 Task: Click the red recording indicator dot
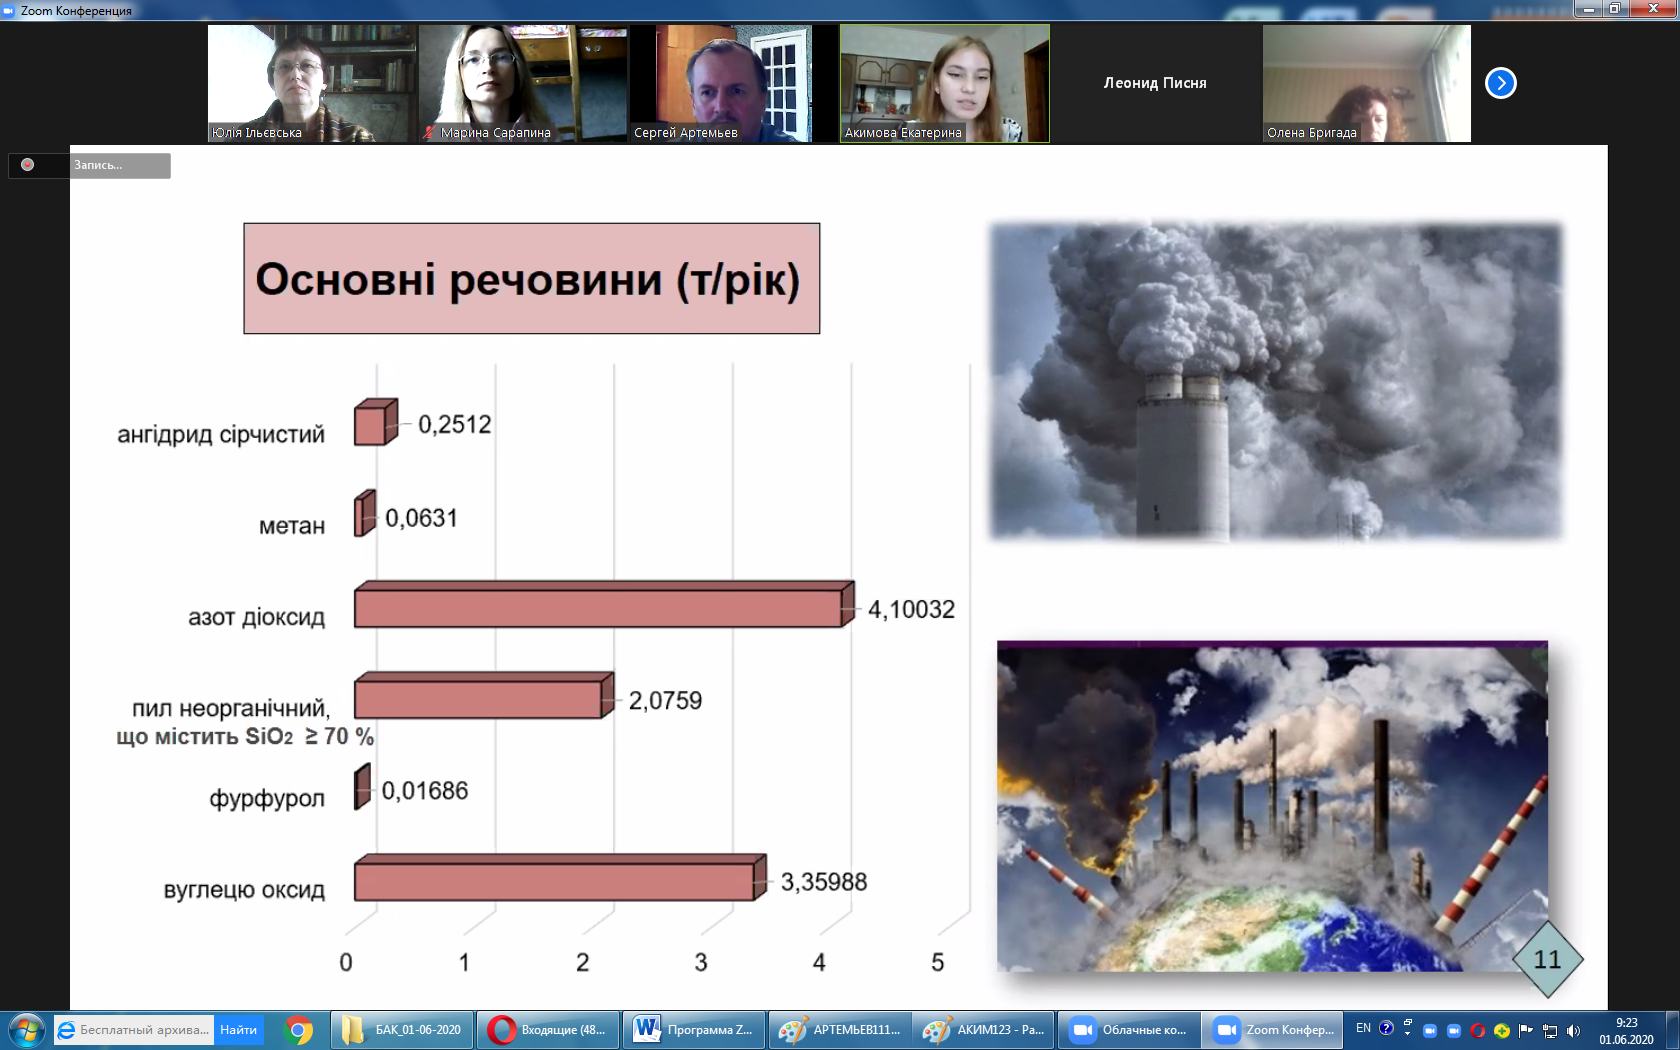28,165
